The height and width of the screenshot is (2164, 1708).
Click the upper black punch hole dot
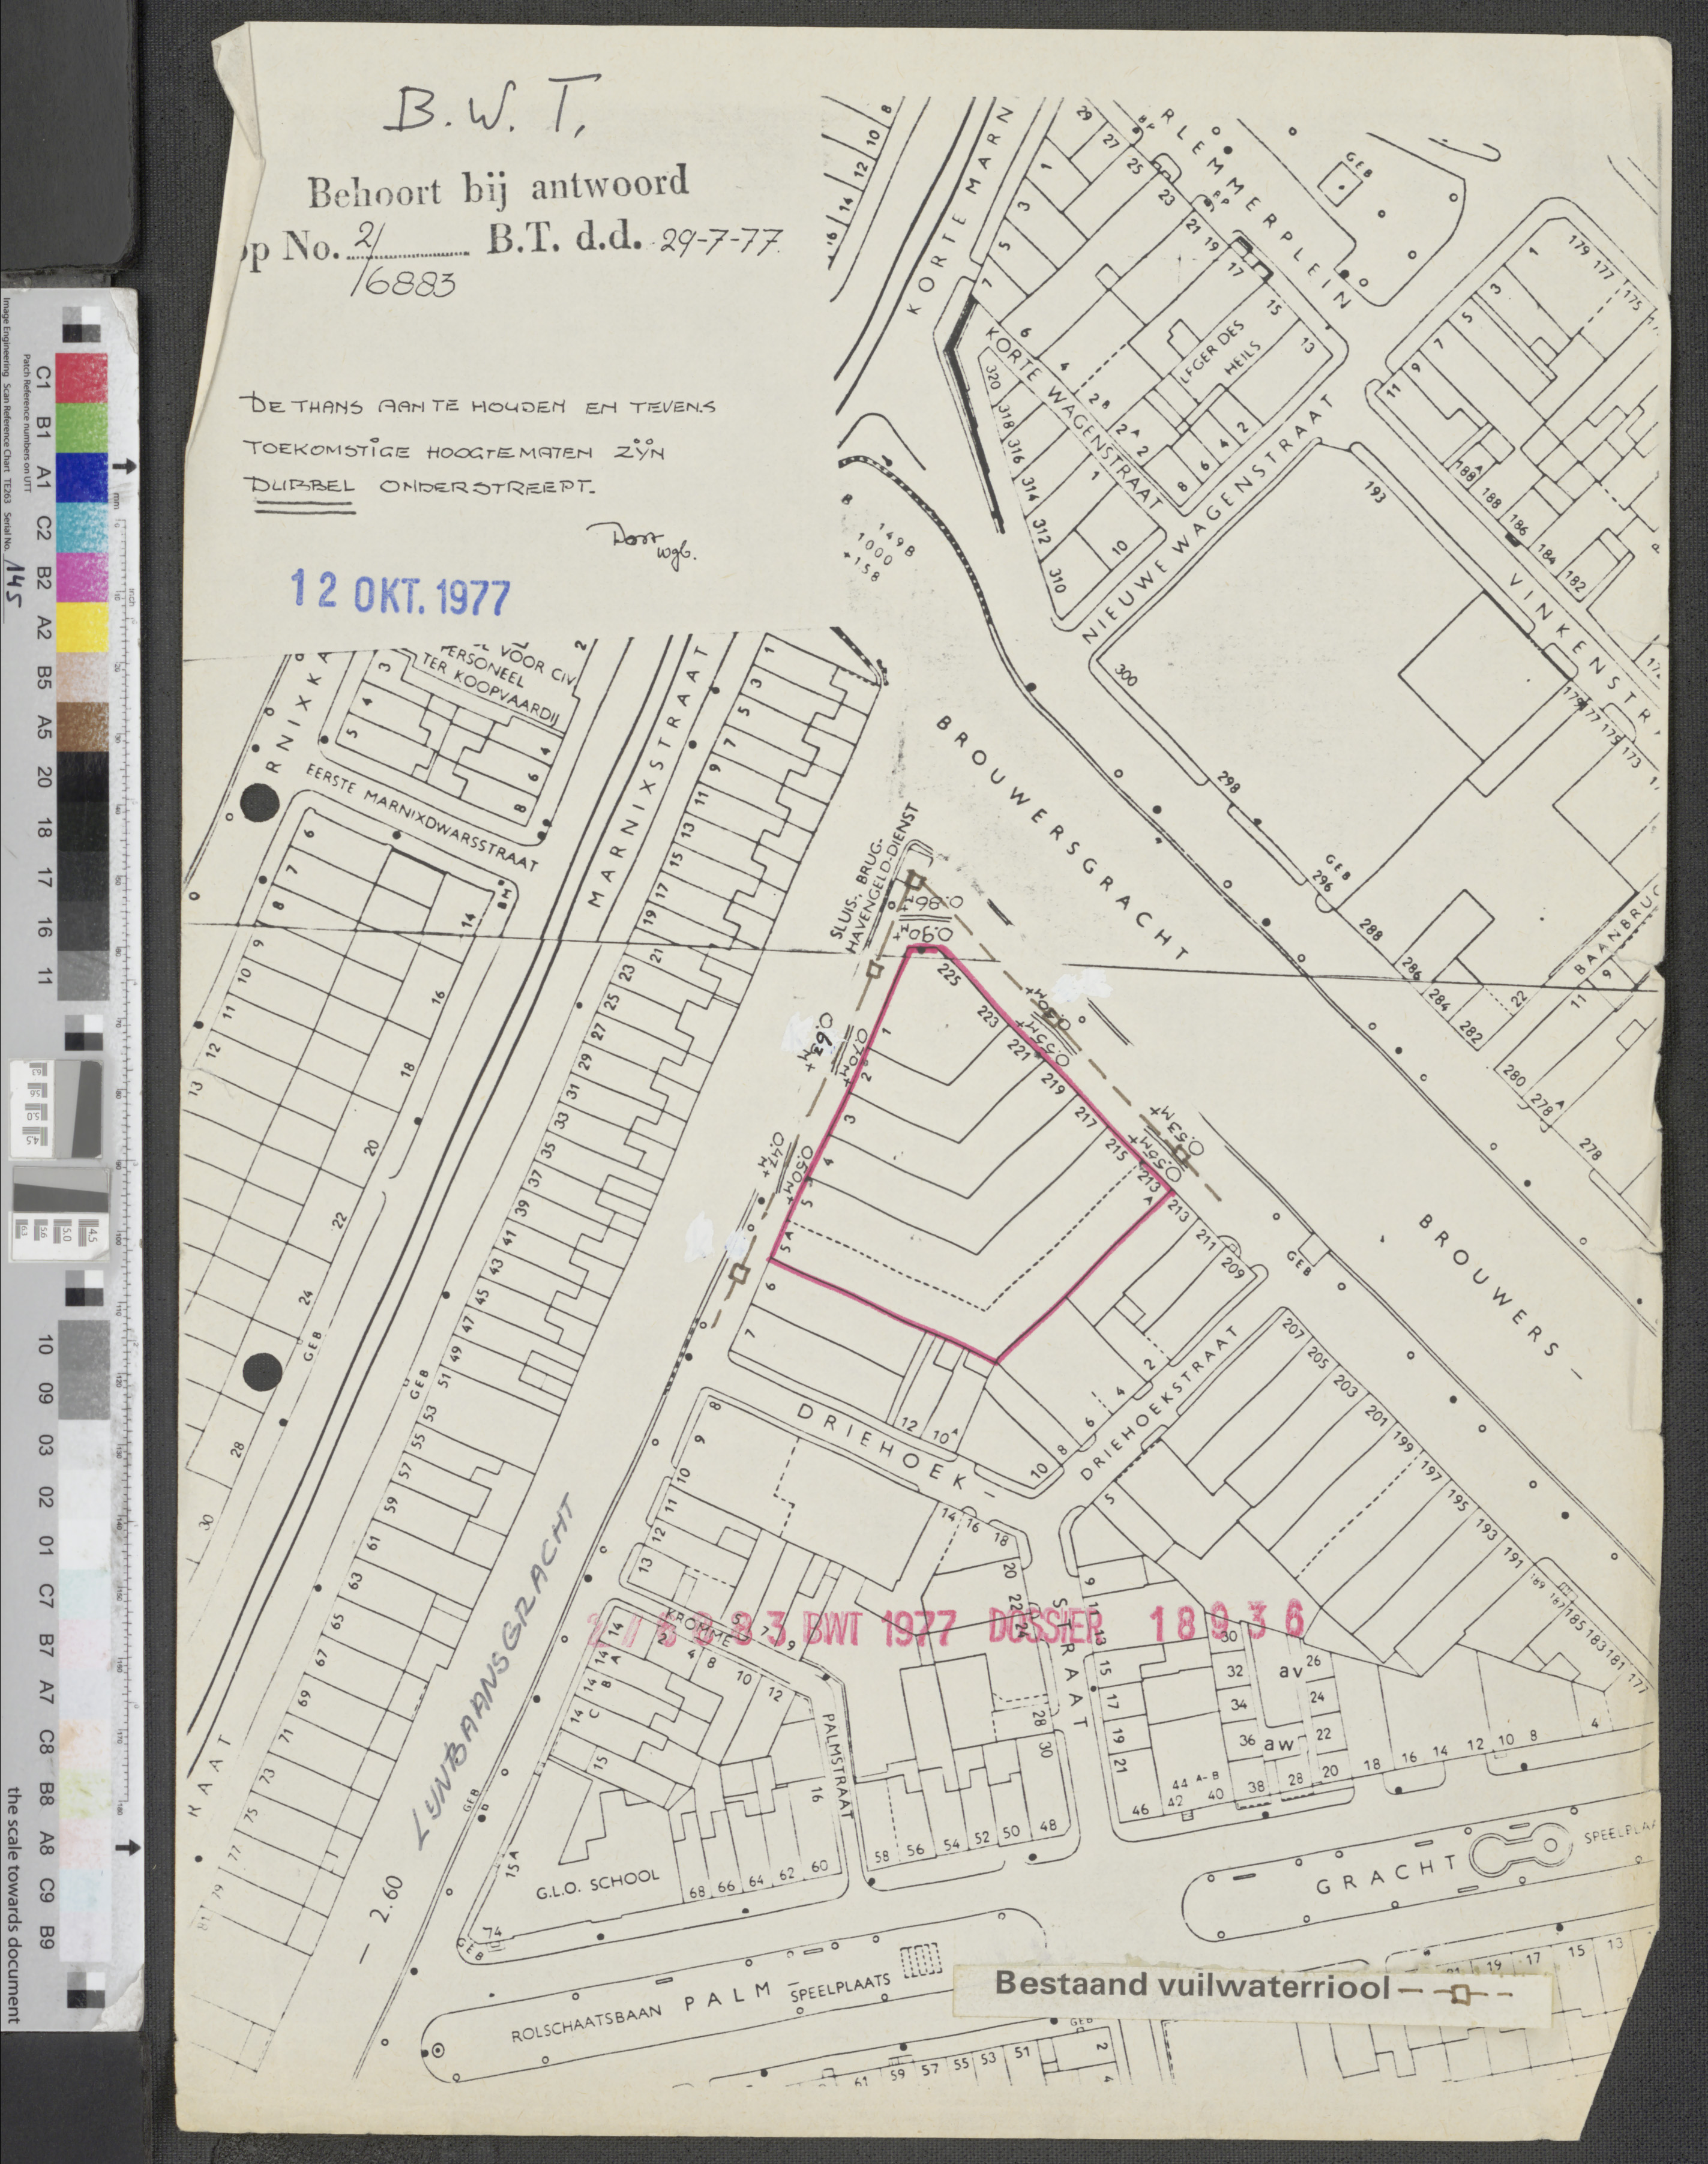point(260,803)
